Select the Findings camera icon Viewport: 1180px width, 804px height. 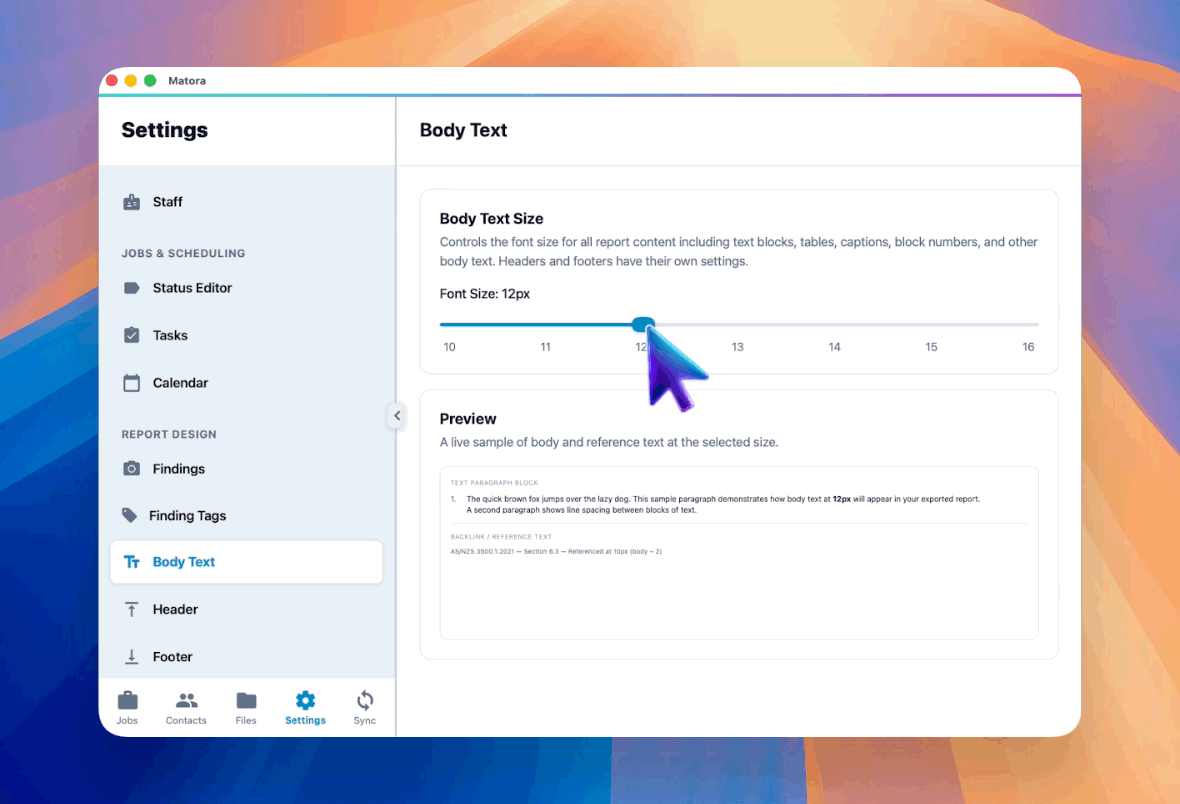point(132,468)
